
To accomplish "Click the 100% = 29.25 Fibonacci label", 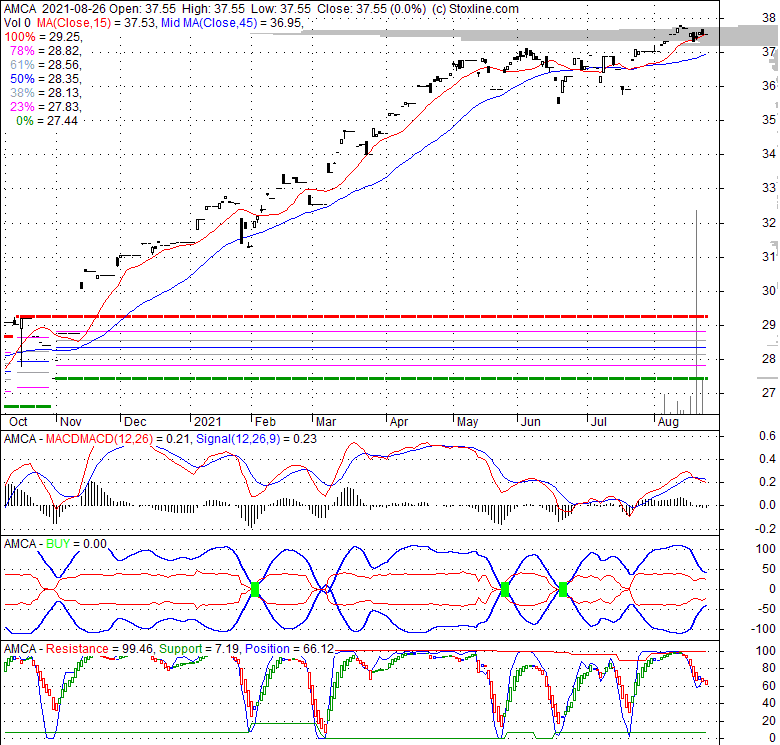I will tap(43, 37).
